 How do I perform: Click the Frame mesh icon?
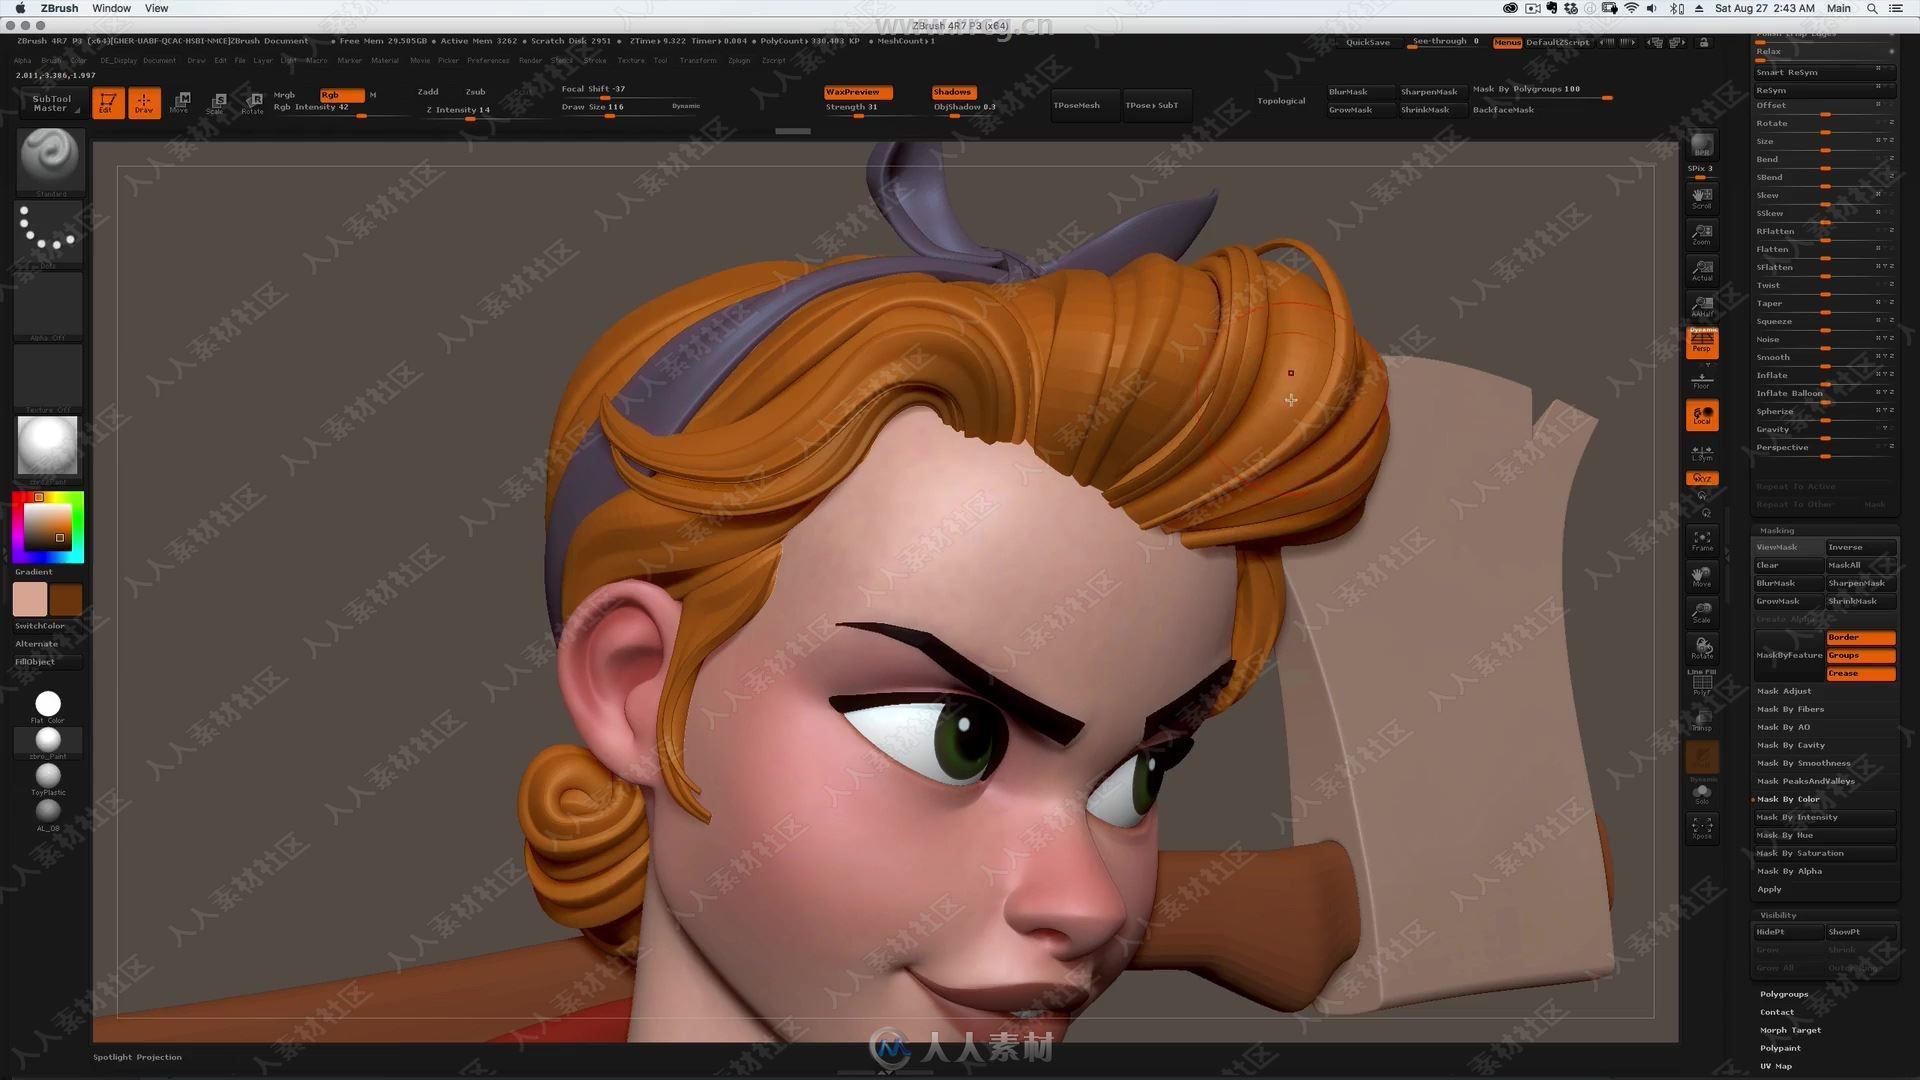coord(1702,541)
